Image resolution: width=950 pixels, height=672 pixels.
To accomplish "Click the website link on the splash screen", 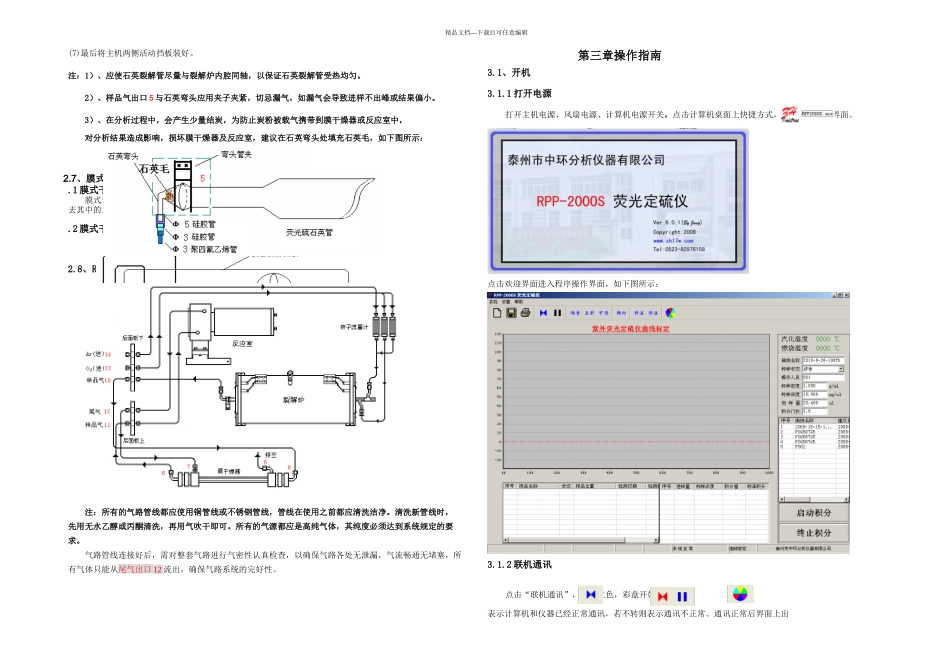I will [x=673, y=241].
